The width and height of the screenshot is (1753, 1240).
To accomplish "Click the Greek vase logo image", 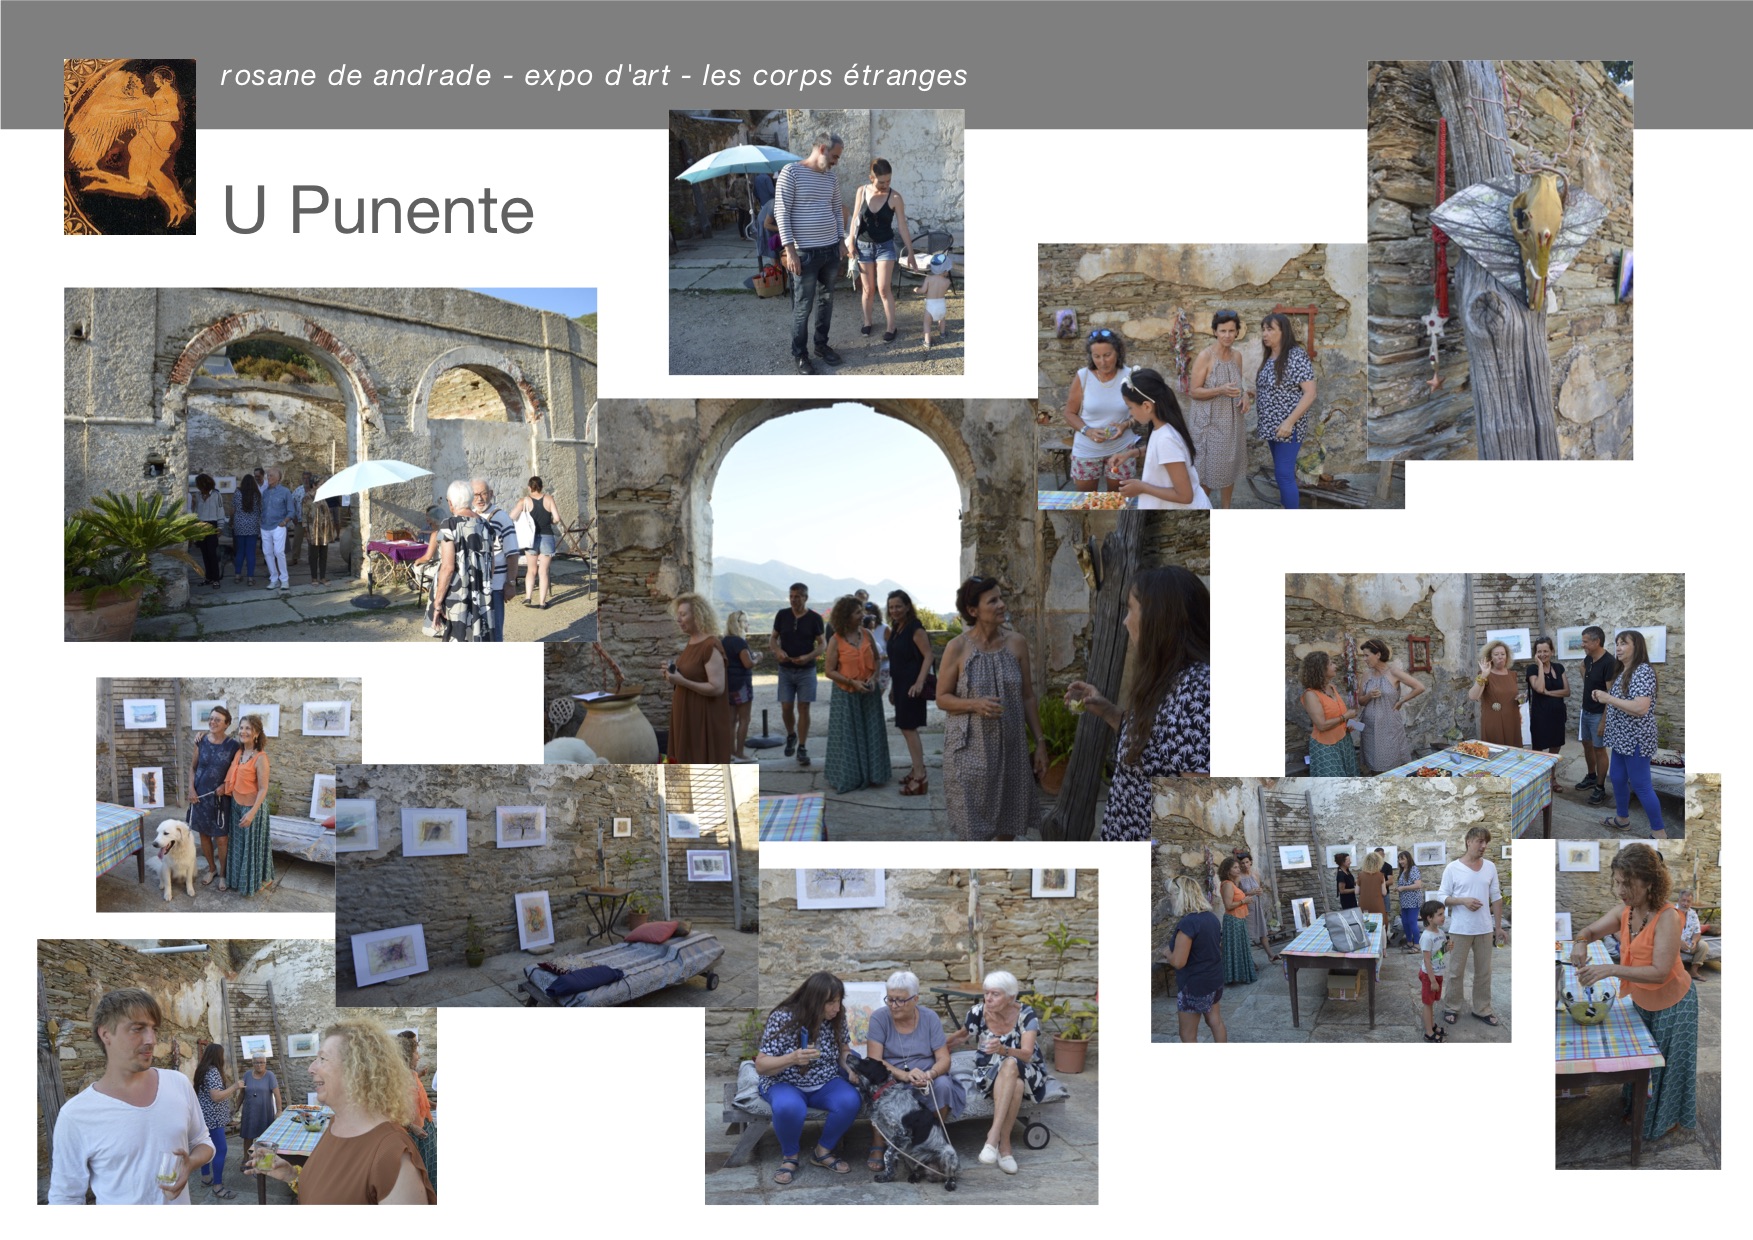I will [130, 147].
